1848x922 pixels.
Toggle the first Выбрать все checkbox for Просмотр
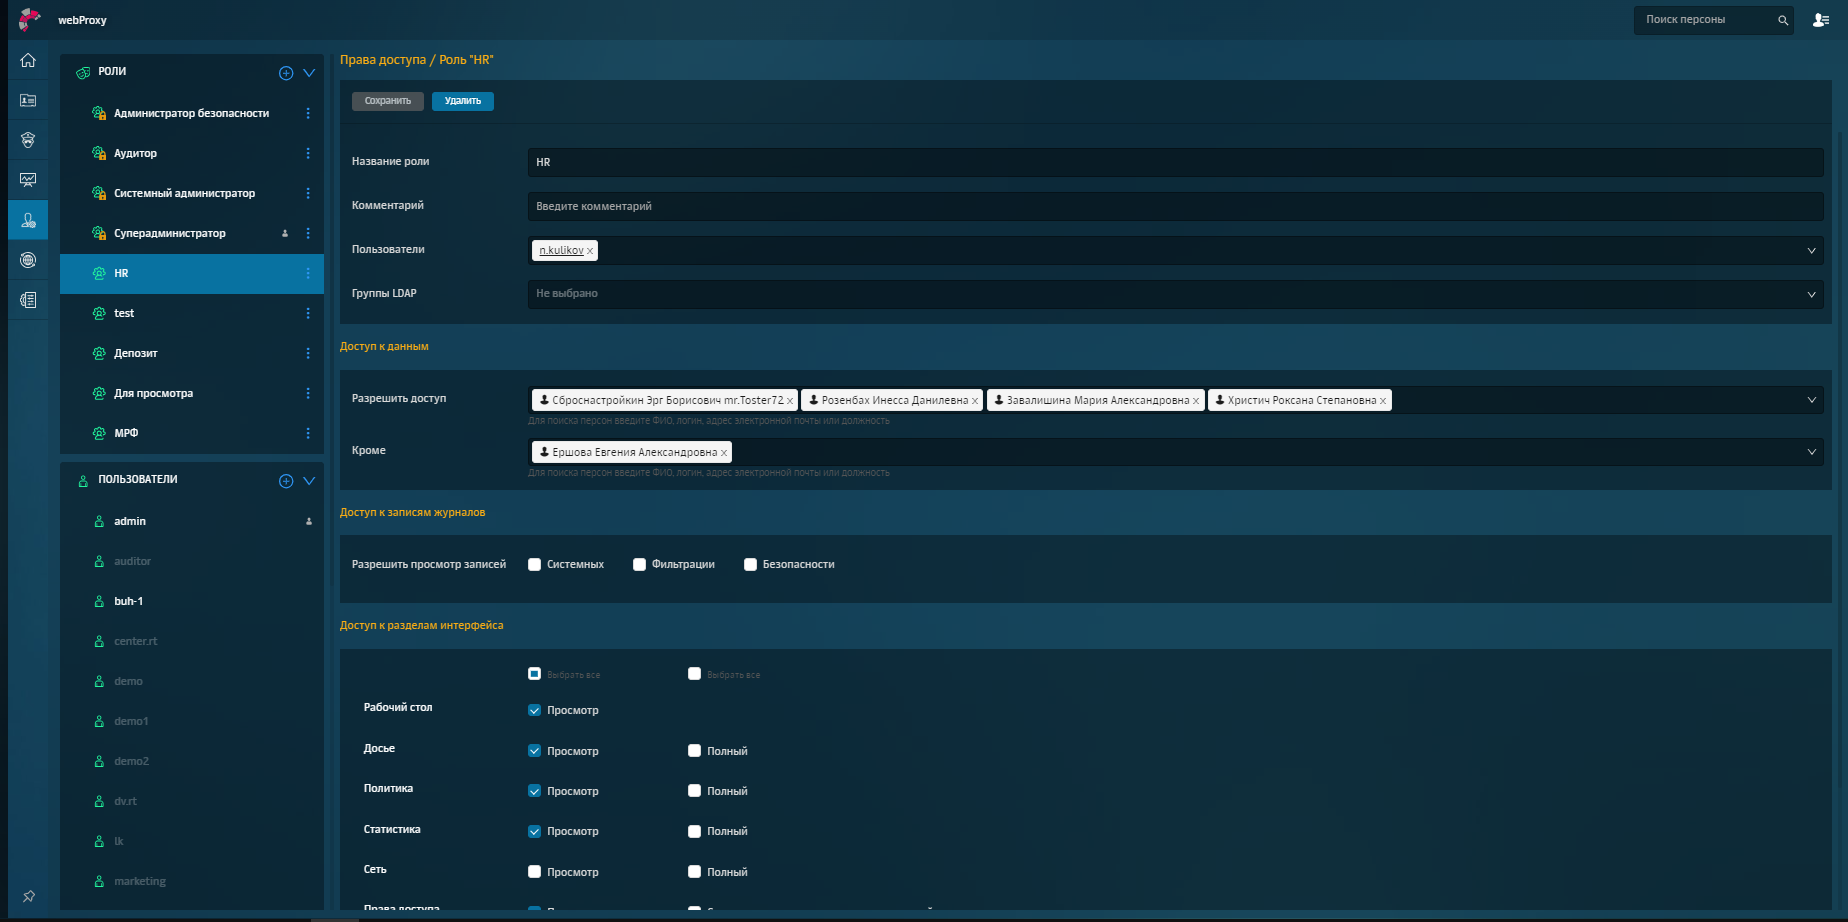click(535, 674)
